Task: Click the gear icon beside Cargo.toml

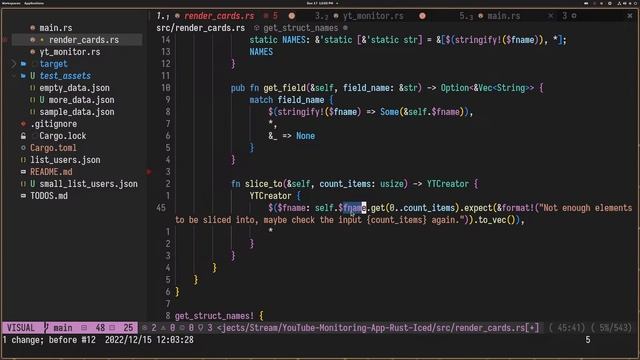Action: 23,148
